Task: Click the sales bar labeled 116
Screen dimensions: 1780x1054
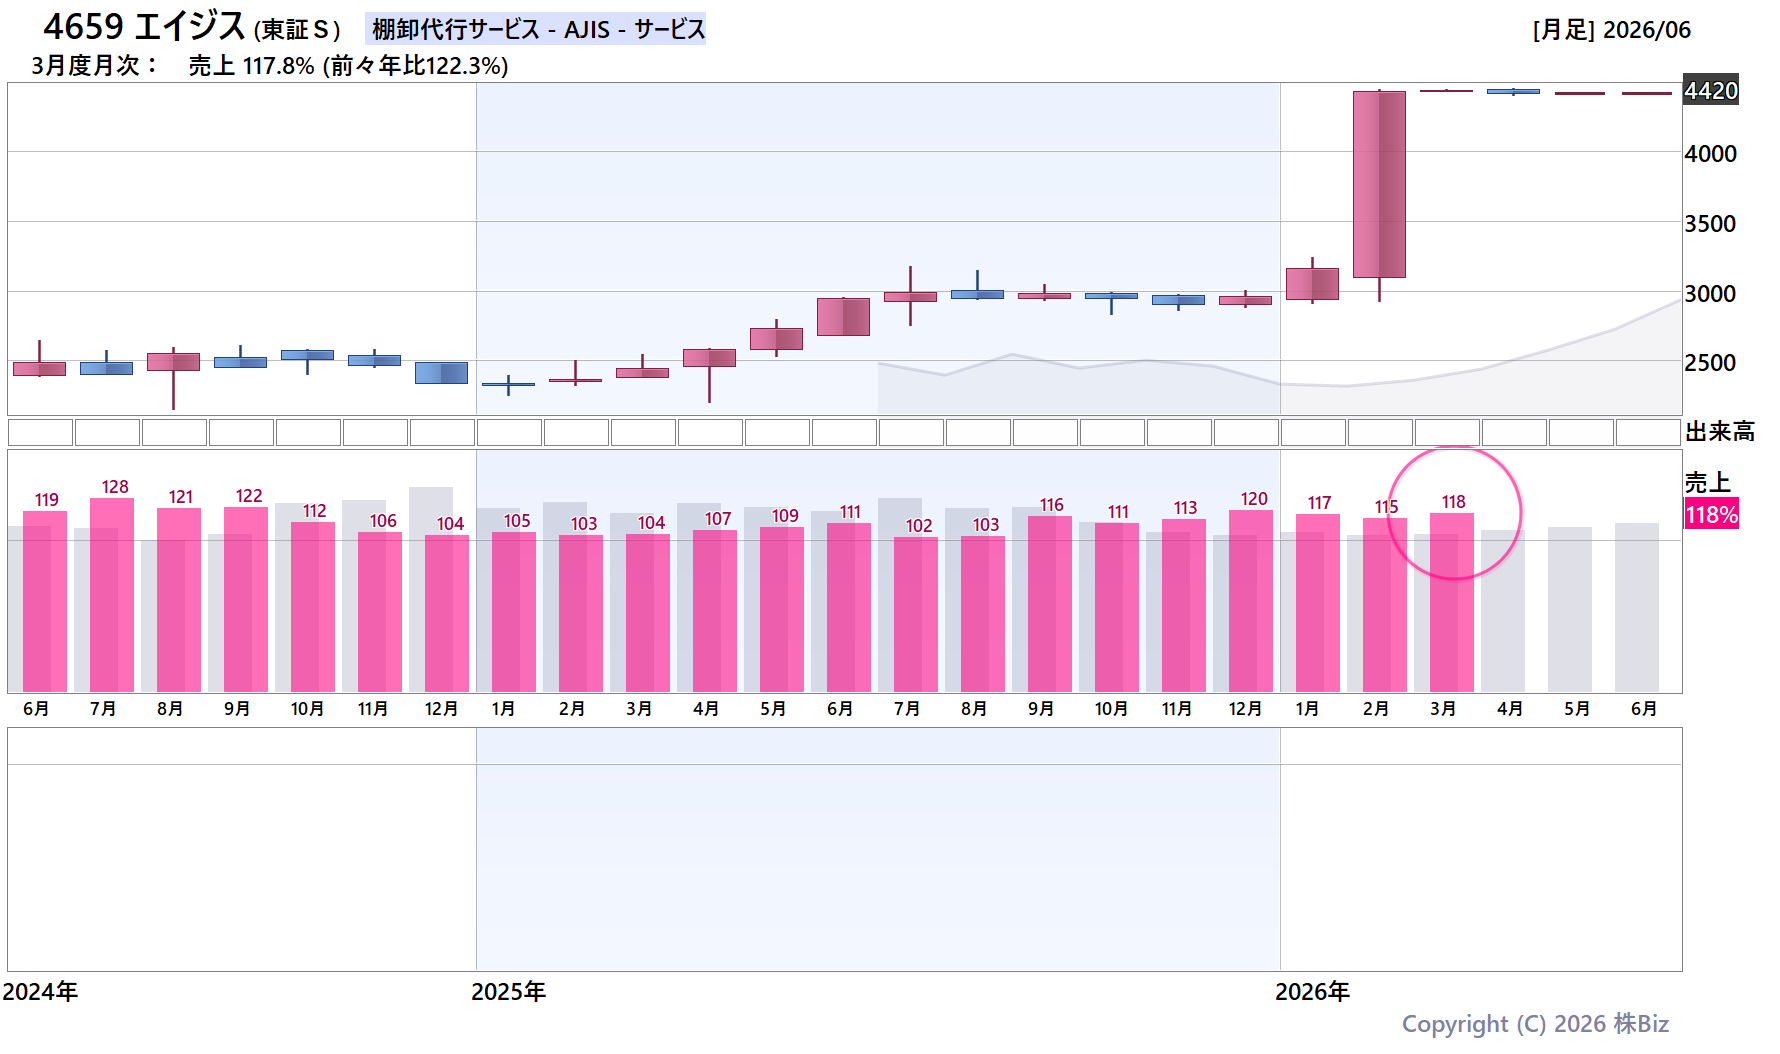Action: (x=1050, y=604)
